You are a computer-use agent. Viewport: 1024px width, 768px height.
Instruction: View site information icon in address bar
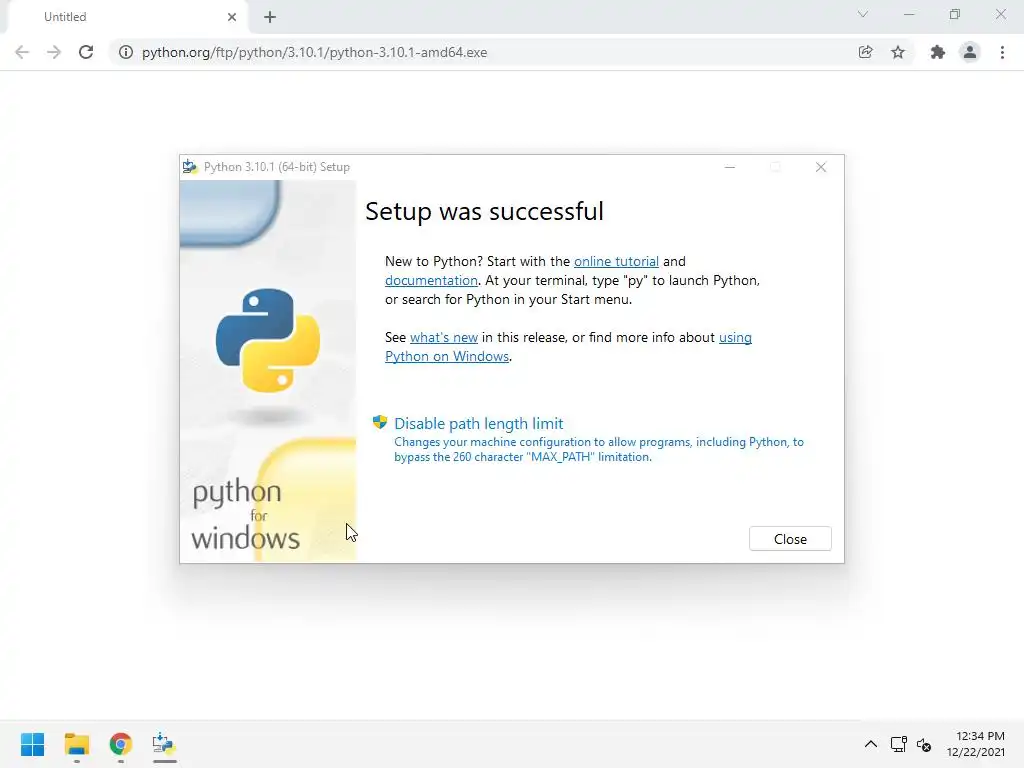pyautogui.click(x=125, y=52)
